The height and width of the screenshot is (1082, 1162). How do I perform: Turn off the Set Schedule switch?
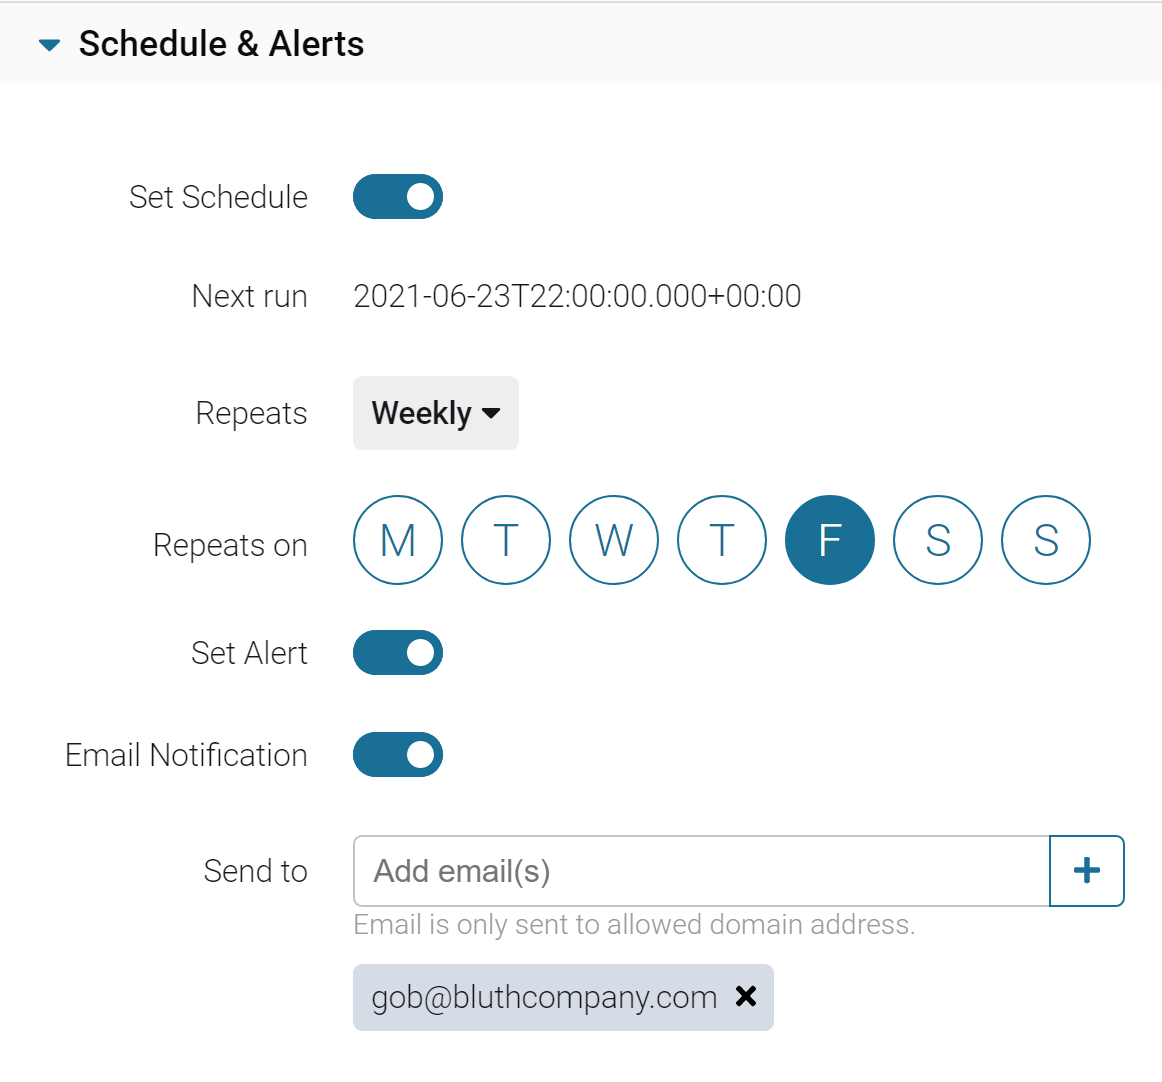[398, 197]
